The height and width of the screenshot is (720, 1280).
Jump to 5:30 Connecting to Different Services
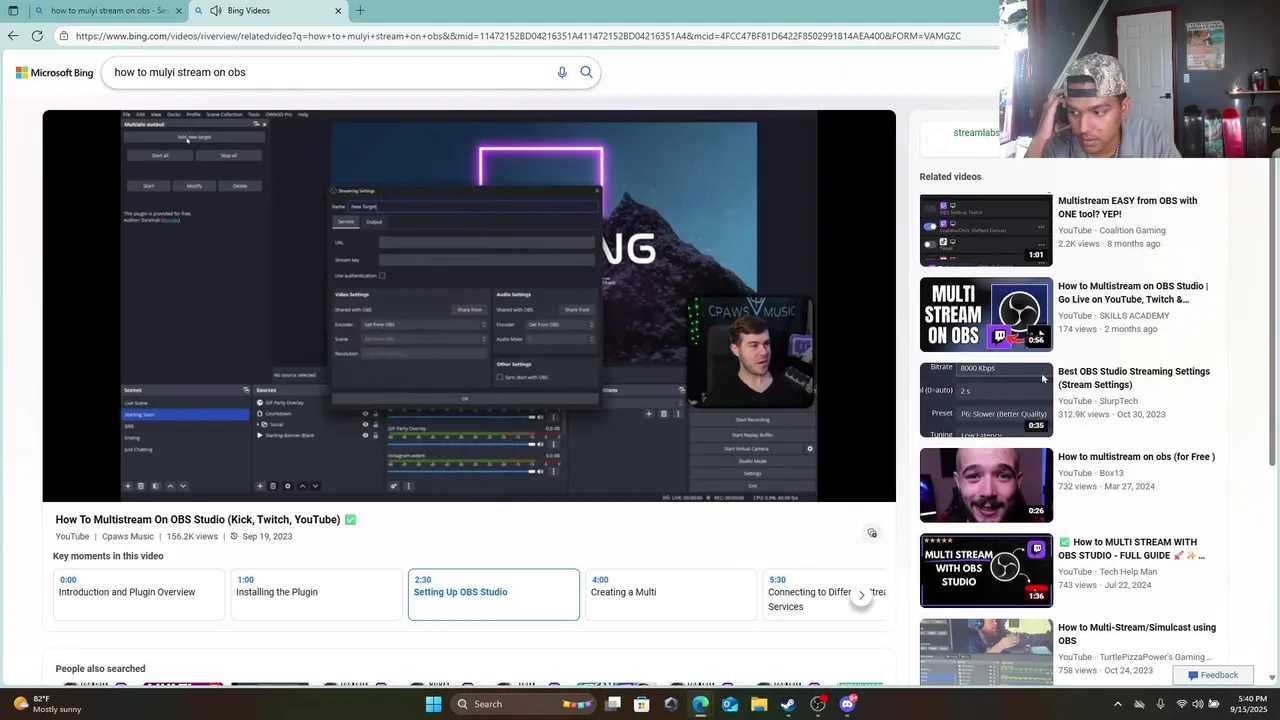(x=825, y=594)
